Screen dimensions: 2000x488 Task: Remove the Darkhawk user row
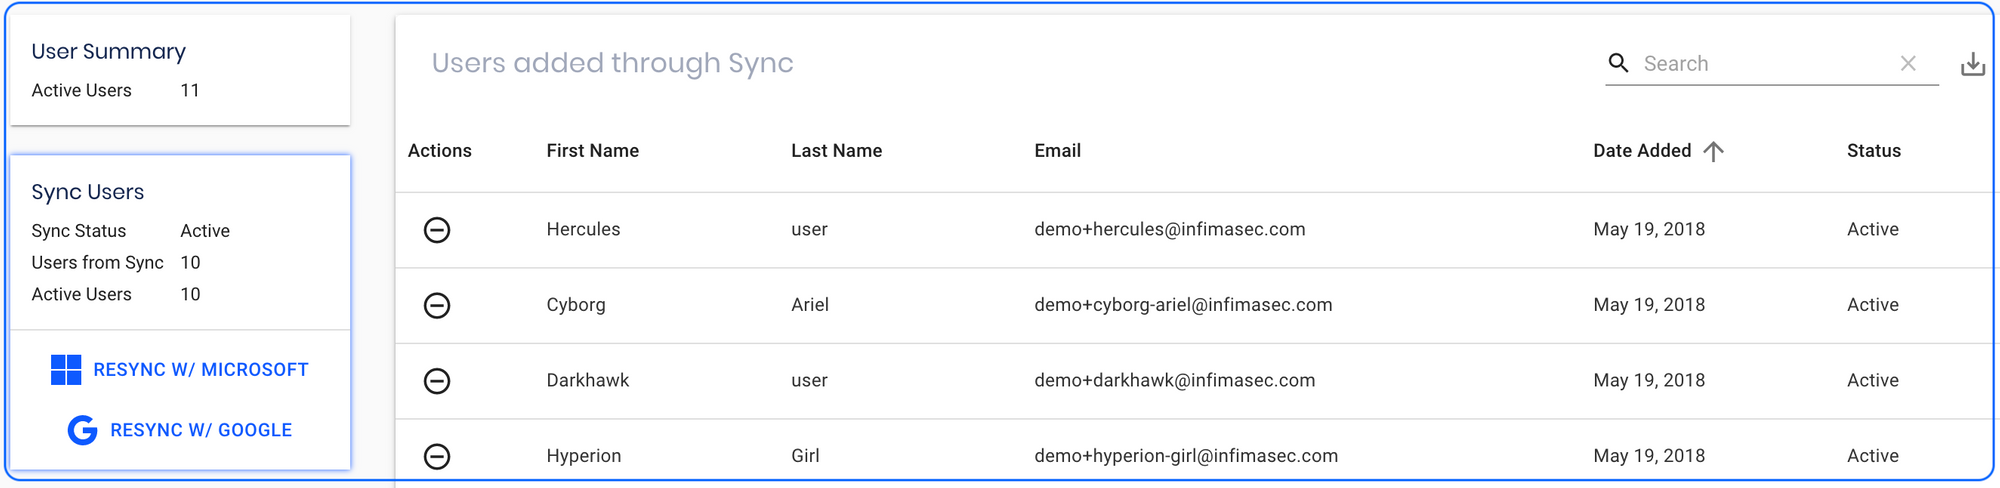point(437,381)
